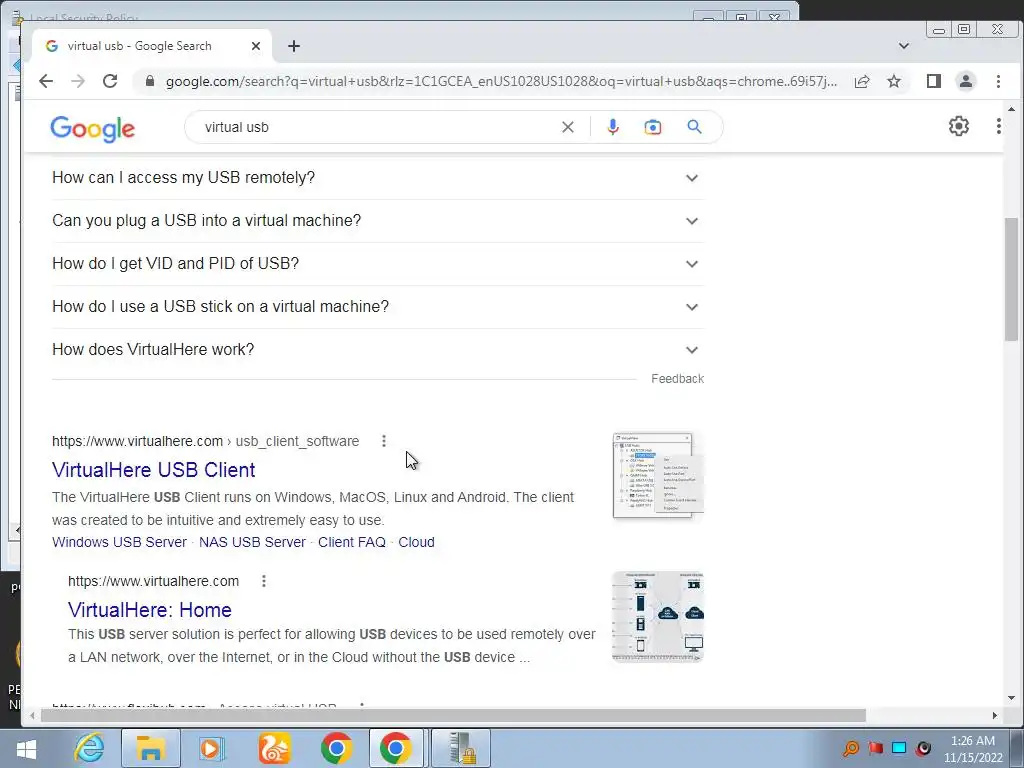Share this page via address bar icon
The image size is (1024, 768).
pyautogui.click(x=862, y=81)
